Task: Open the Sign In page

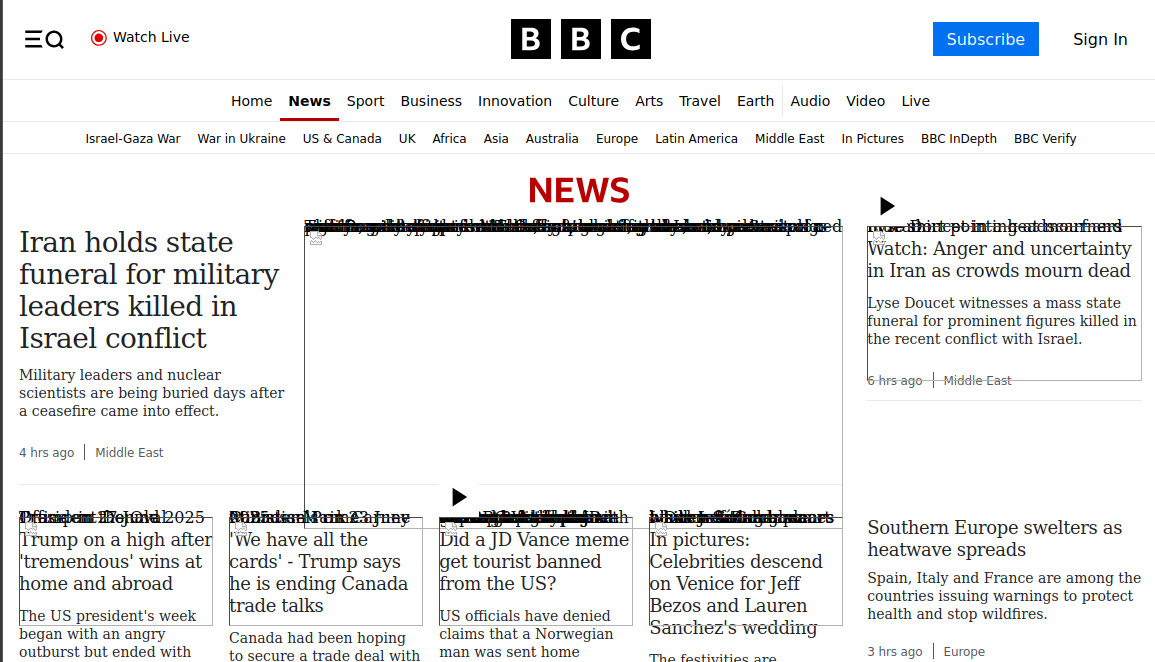Action: tap(1100, 39)
